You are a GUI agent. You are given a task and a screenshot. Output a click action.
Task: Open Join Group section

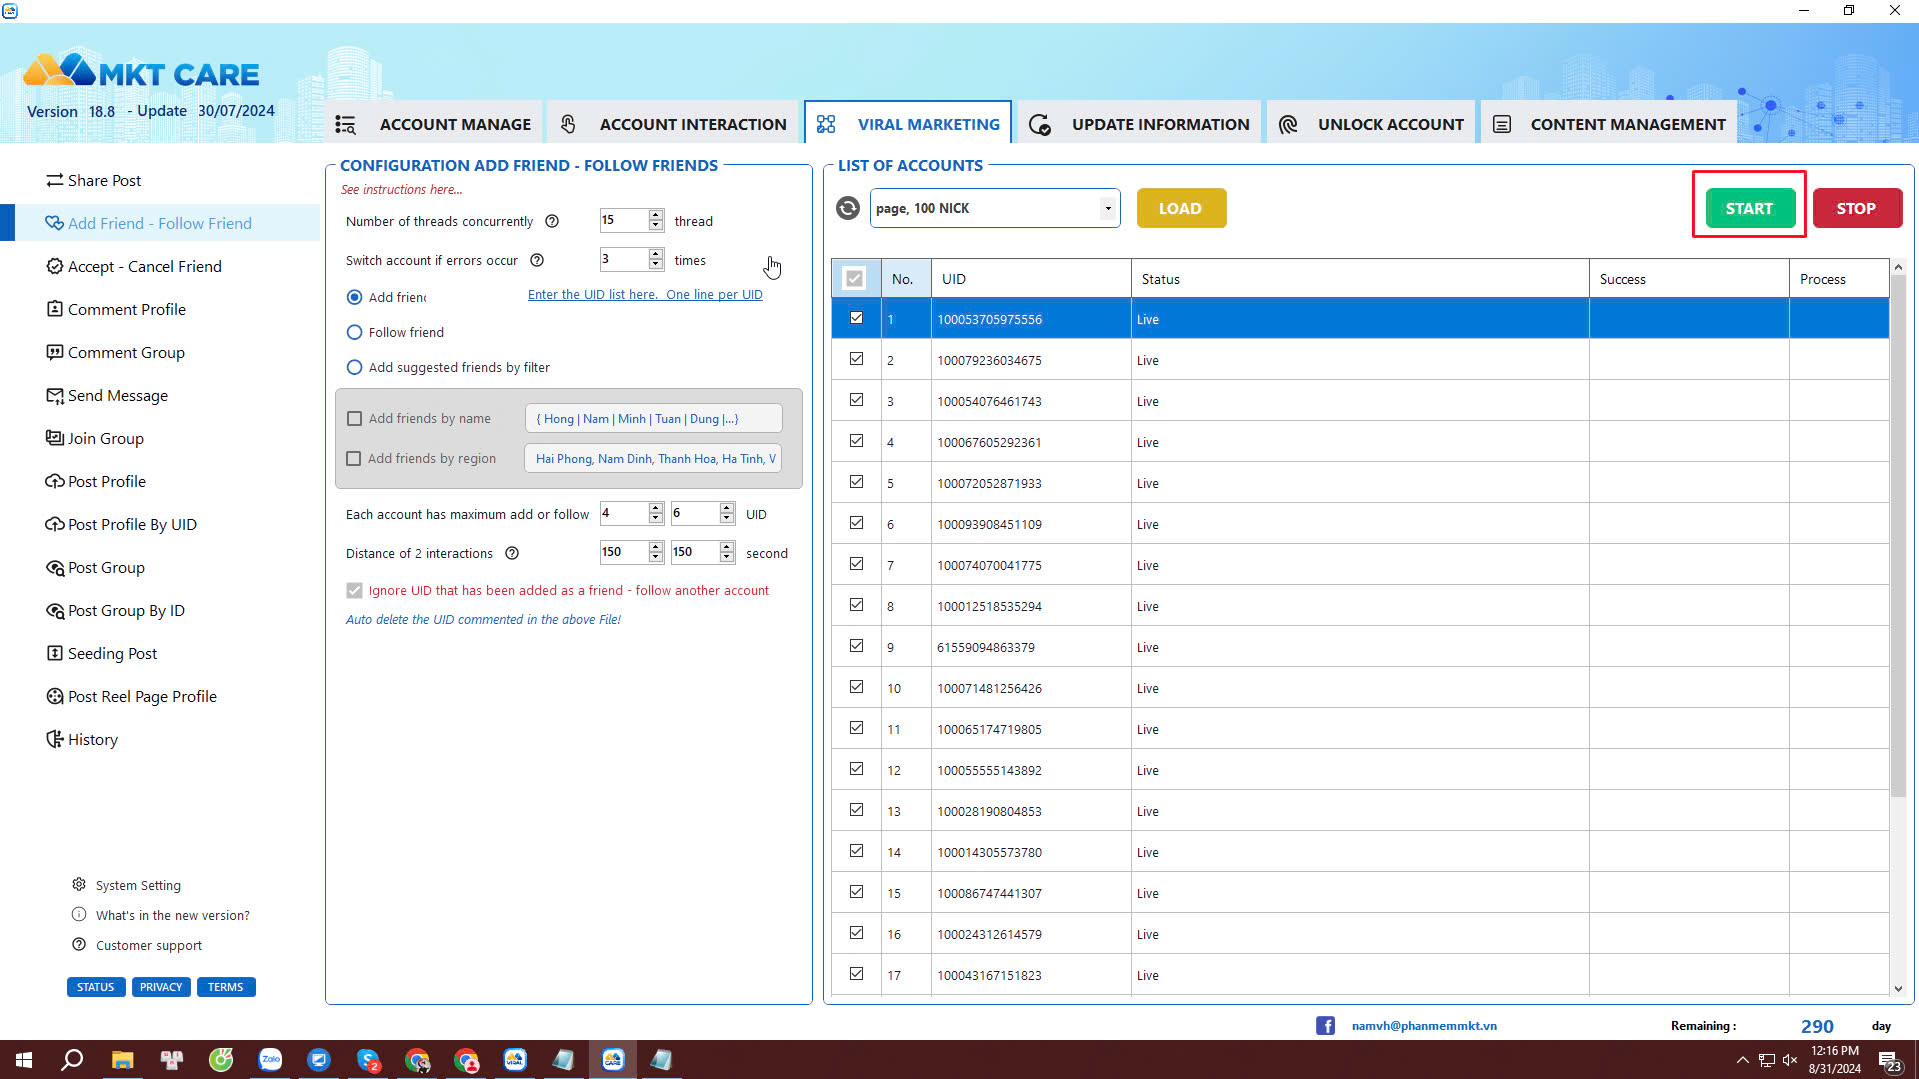95,438
